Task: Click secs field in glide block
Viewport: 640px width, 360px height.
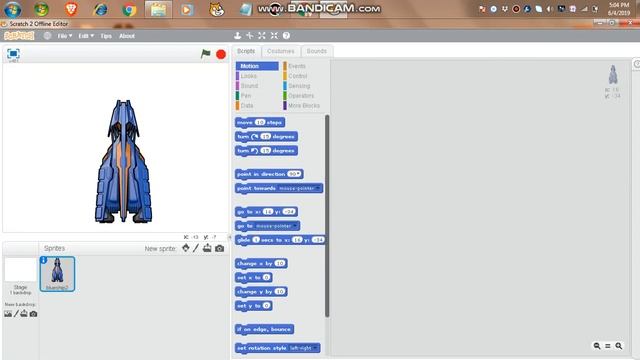Action: point(256,240)
